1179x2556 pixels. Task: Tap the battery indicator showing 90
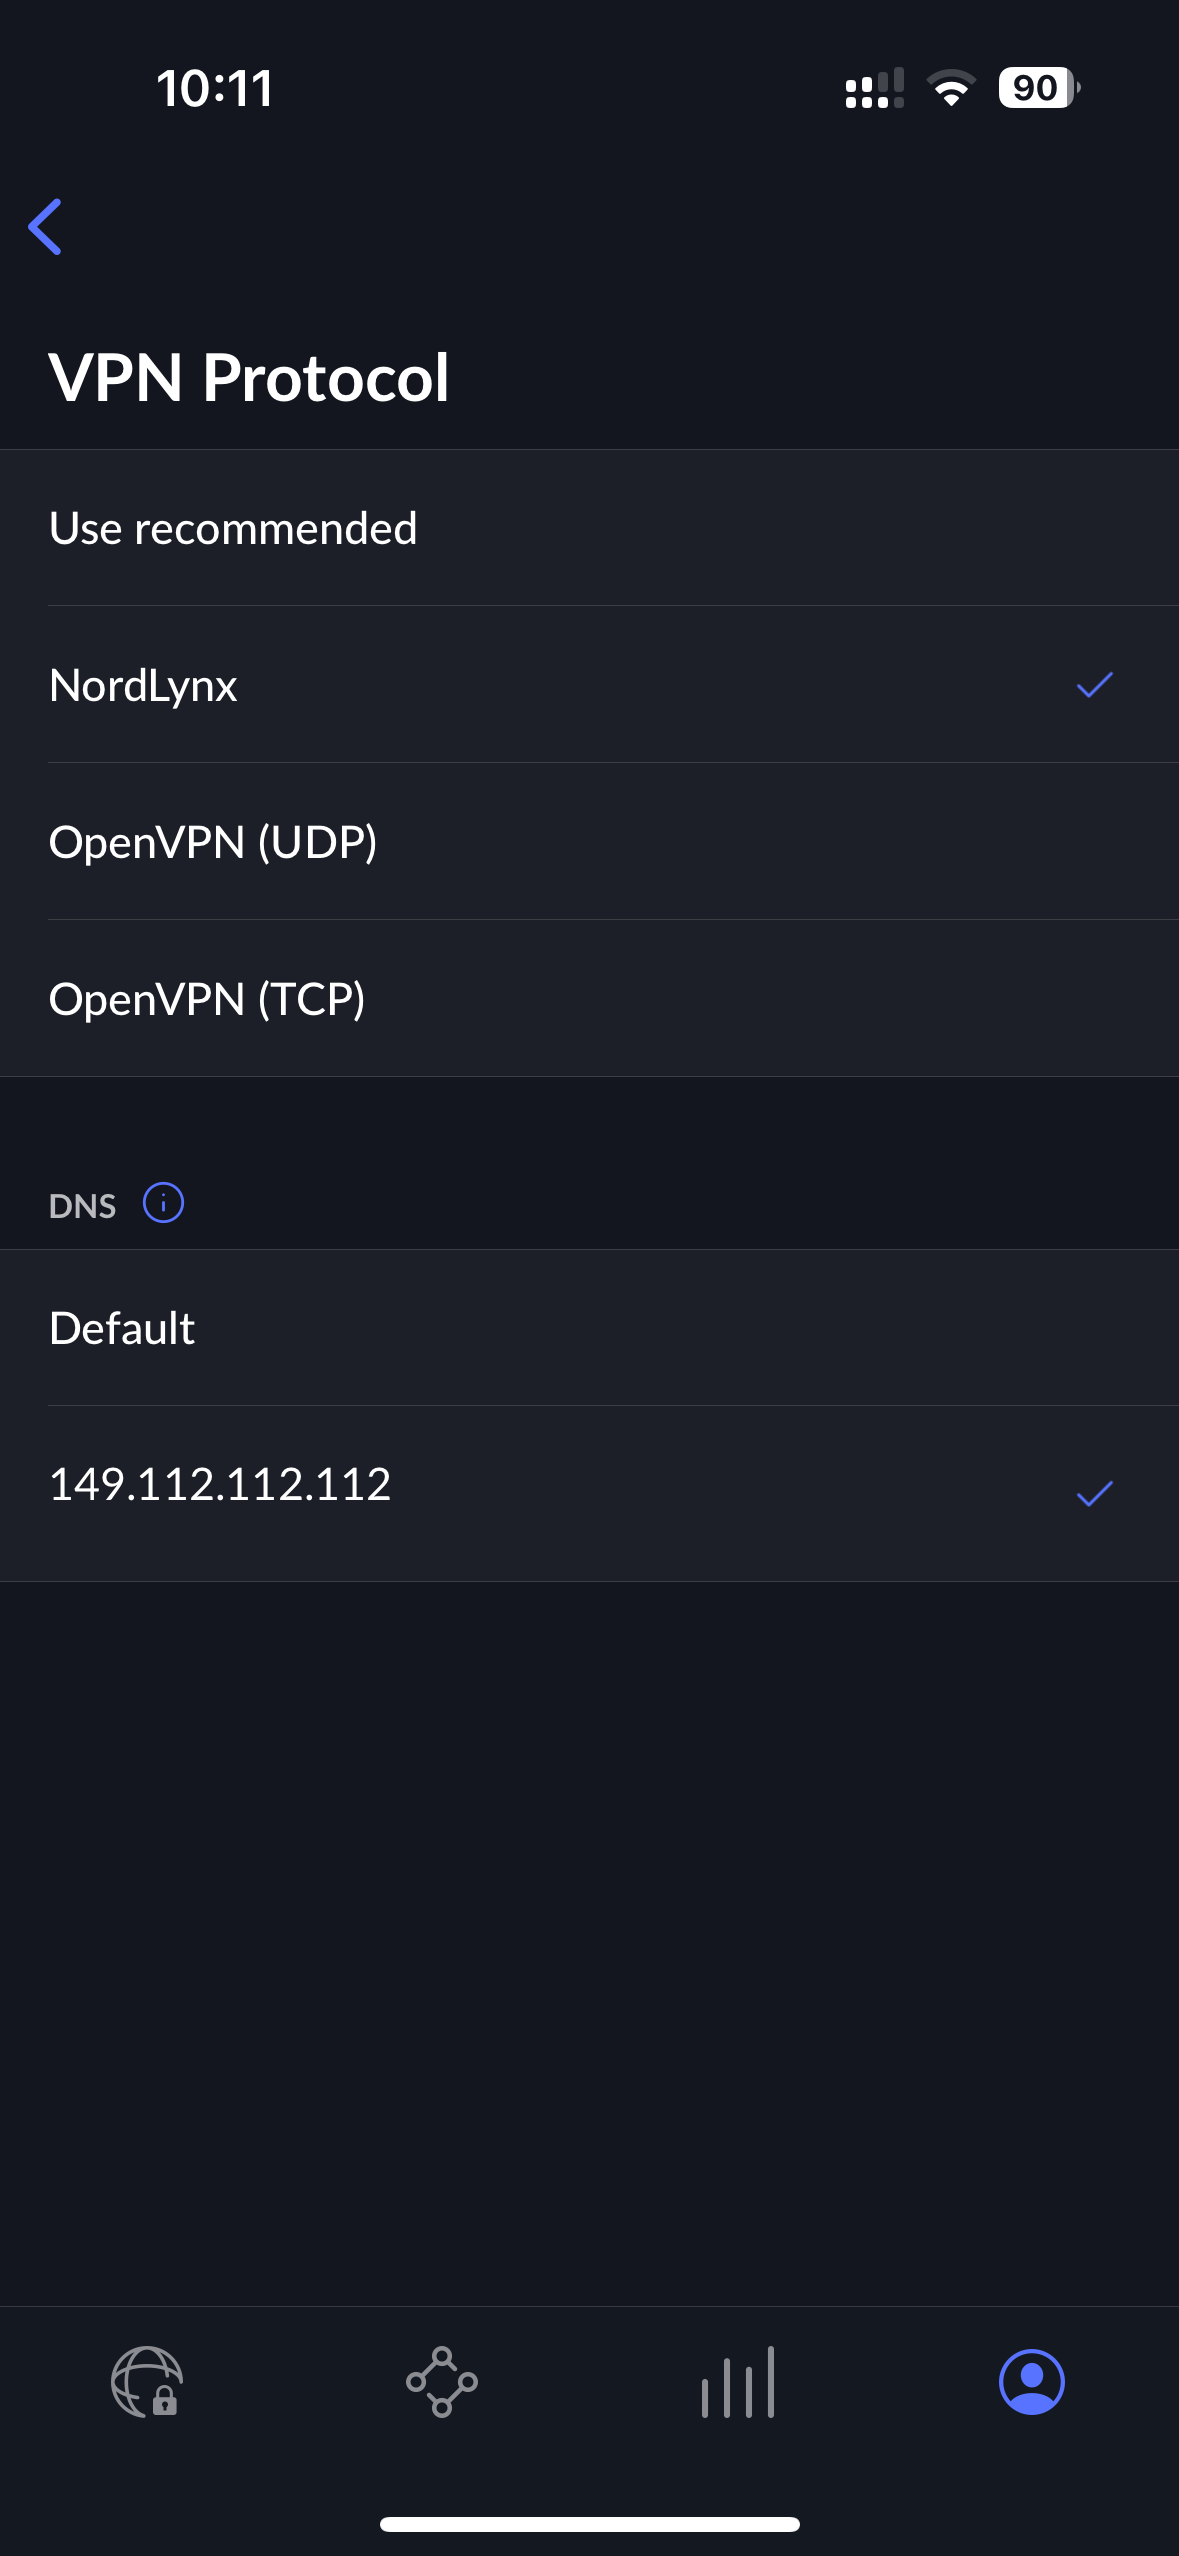[1039, 88]
